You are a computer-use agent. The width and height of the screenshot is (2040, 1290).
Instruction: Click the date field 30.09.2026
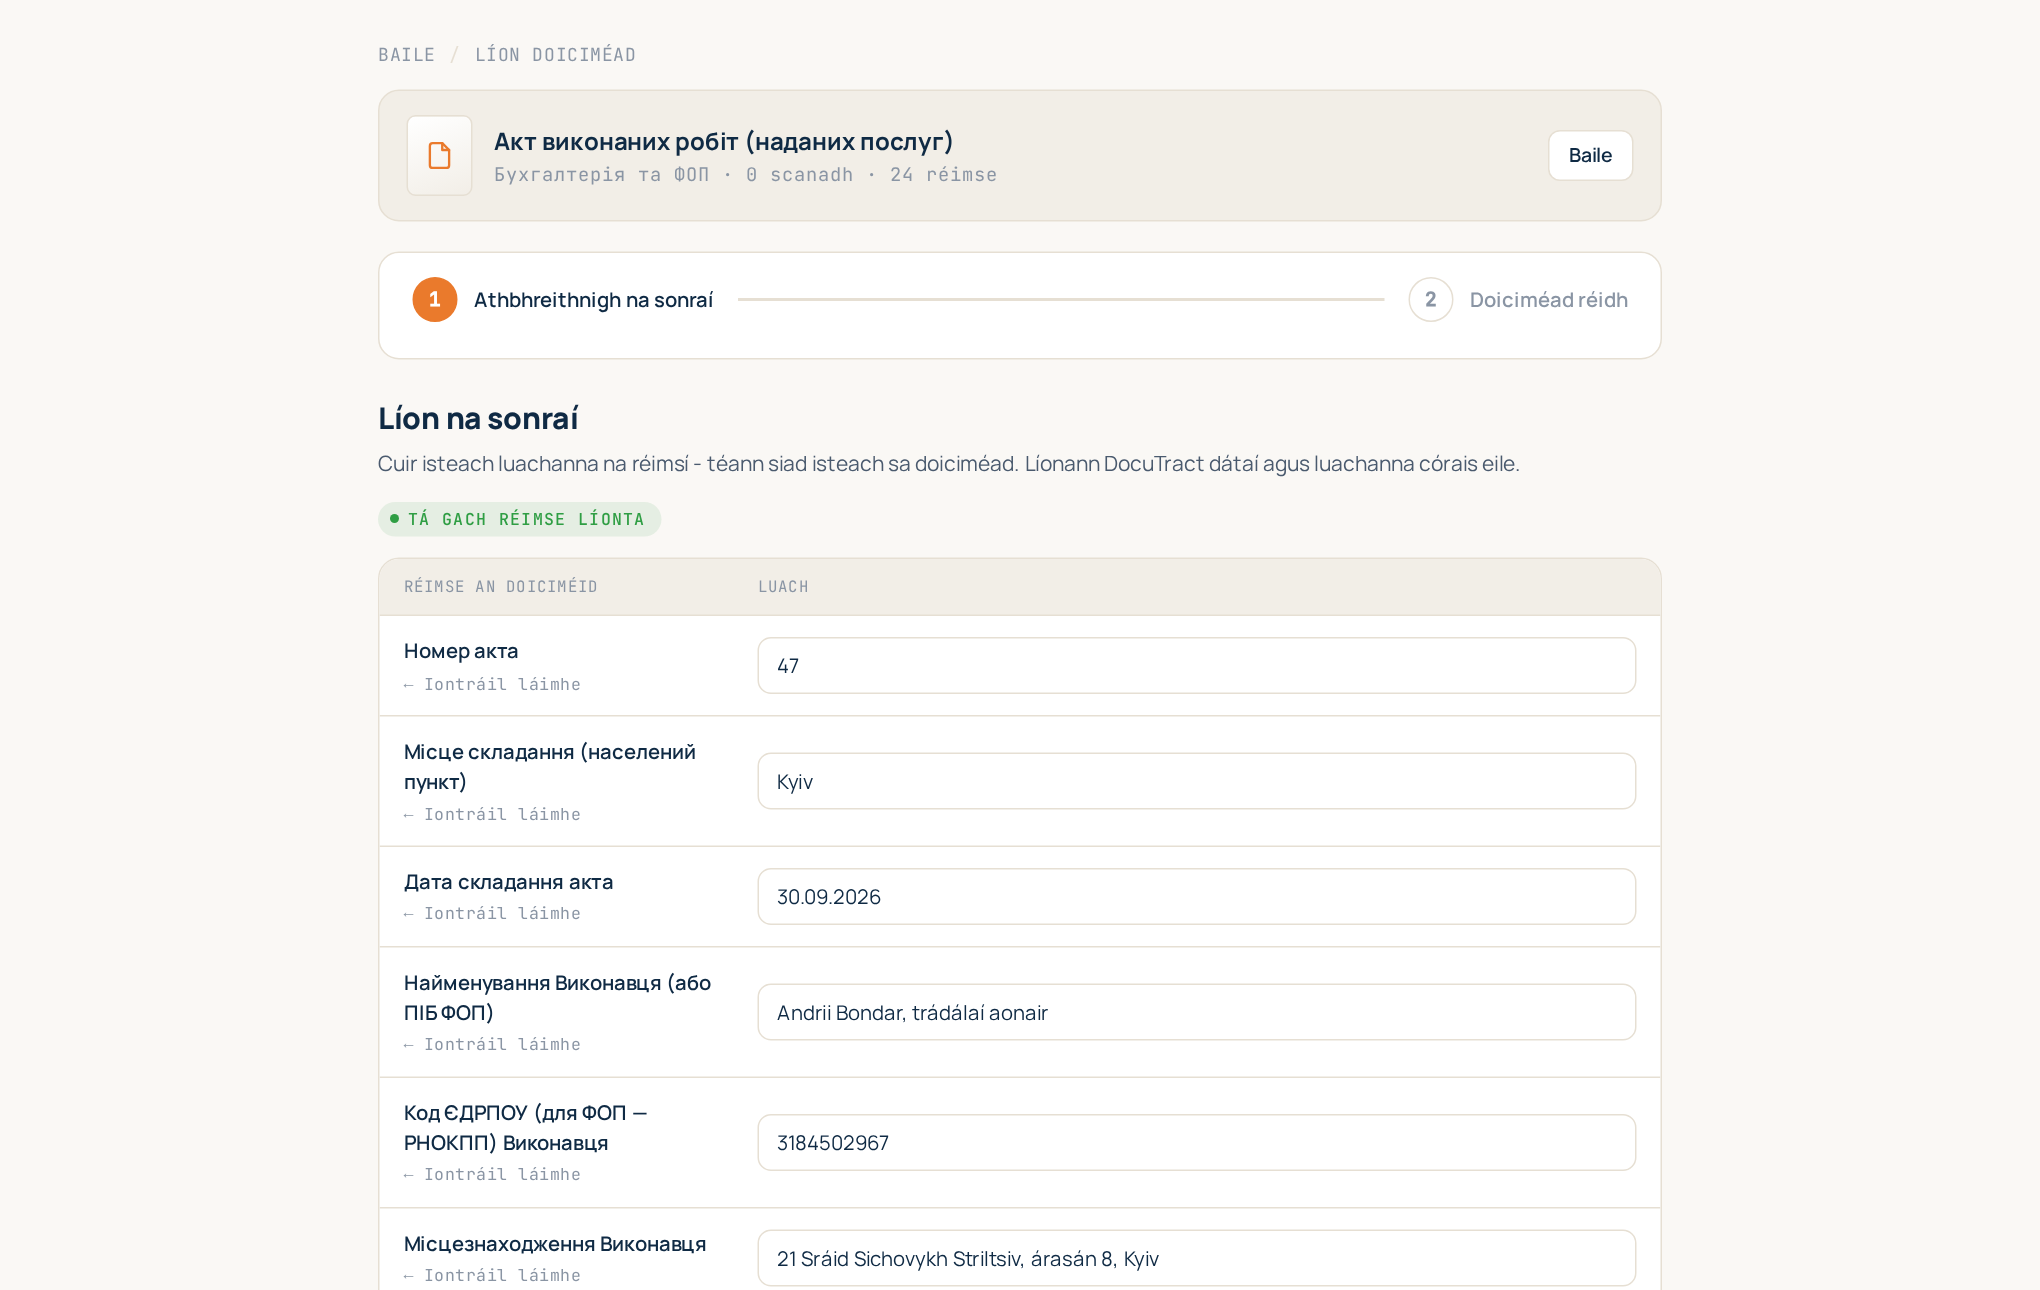1196,897
